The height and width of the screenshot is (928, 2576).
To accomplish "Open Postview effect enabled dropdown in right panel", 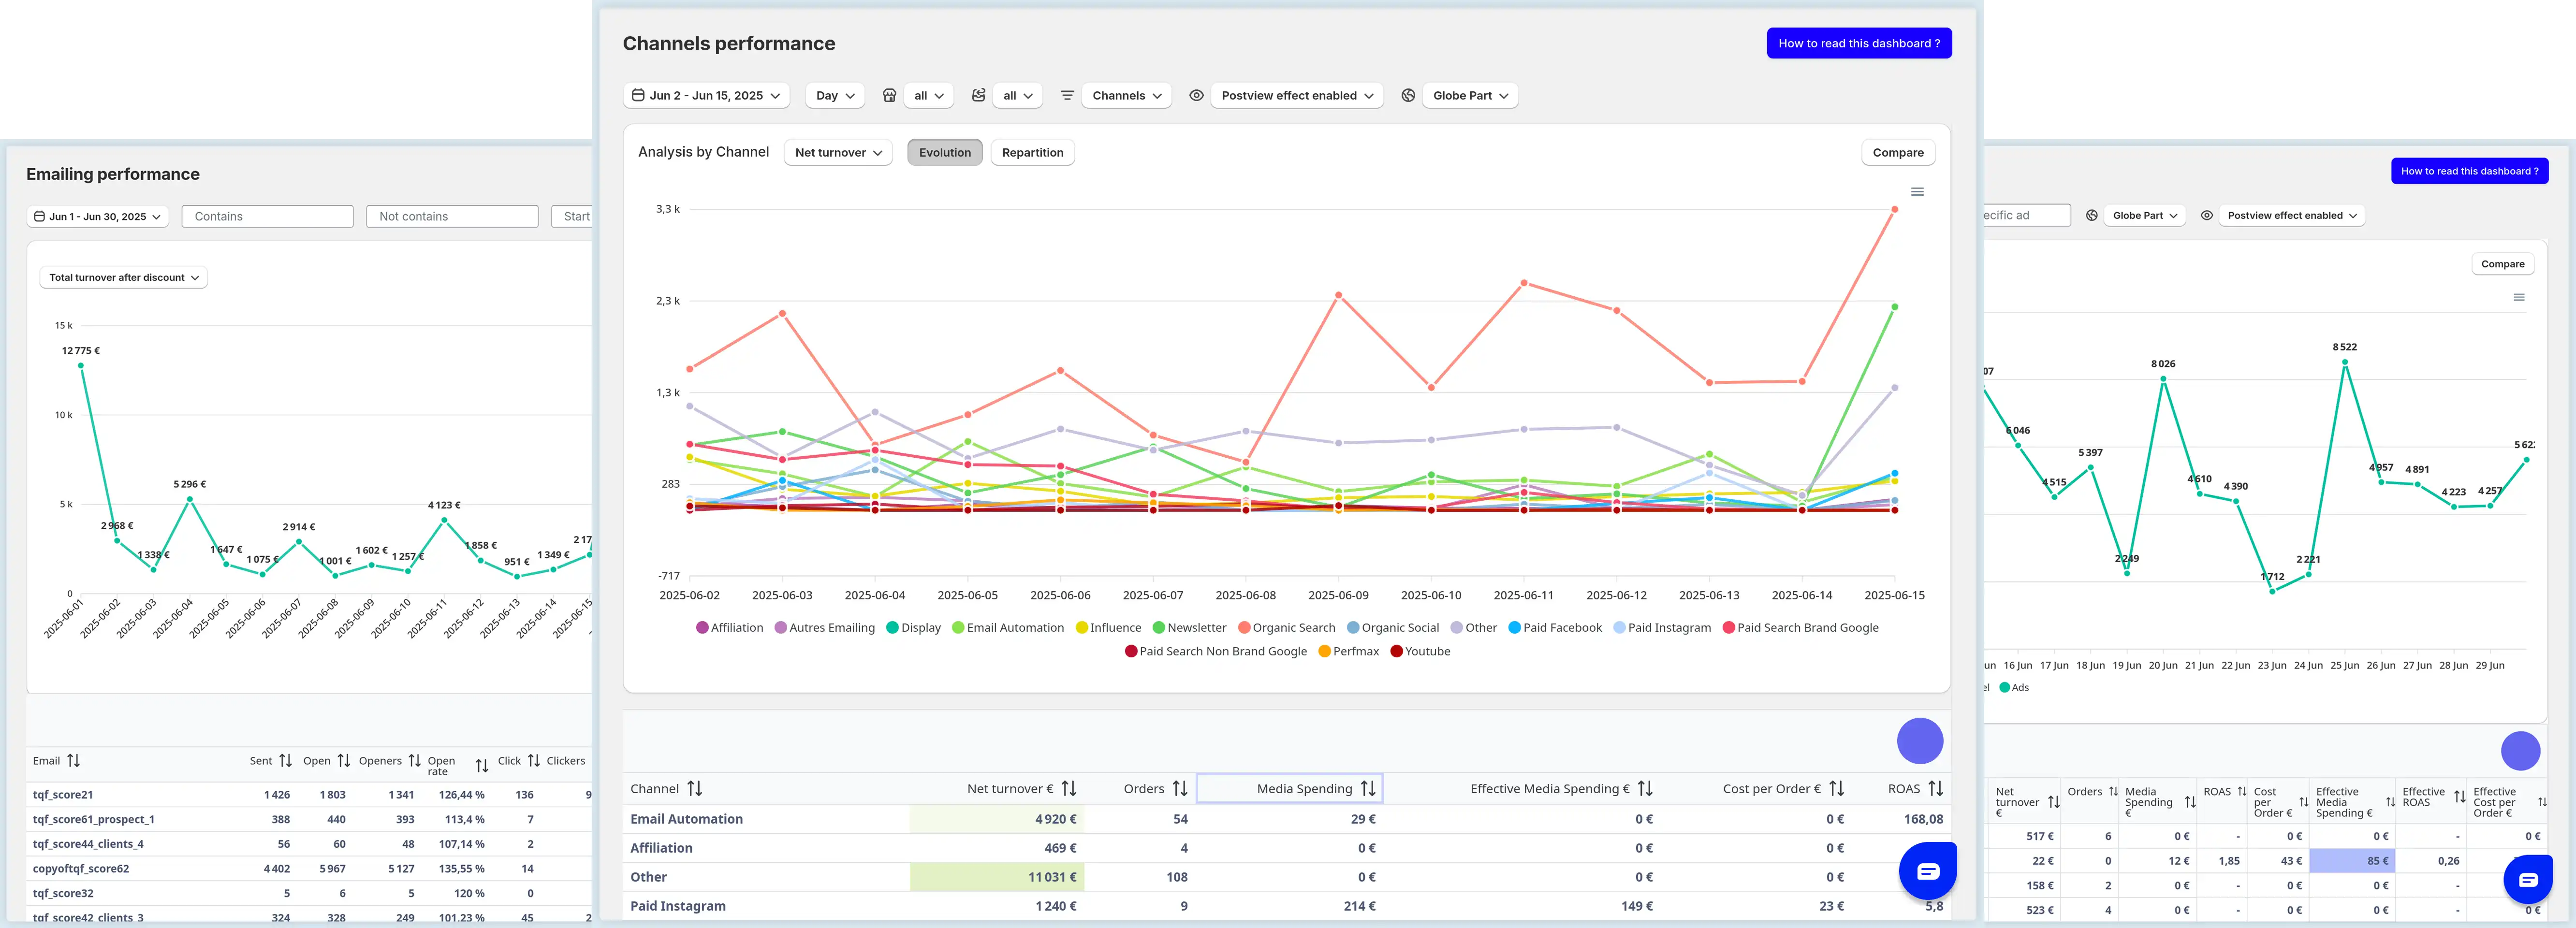I will point(2292,216).
